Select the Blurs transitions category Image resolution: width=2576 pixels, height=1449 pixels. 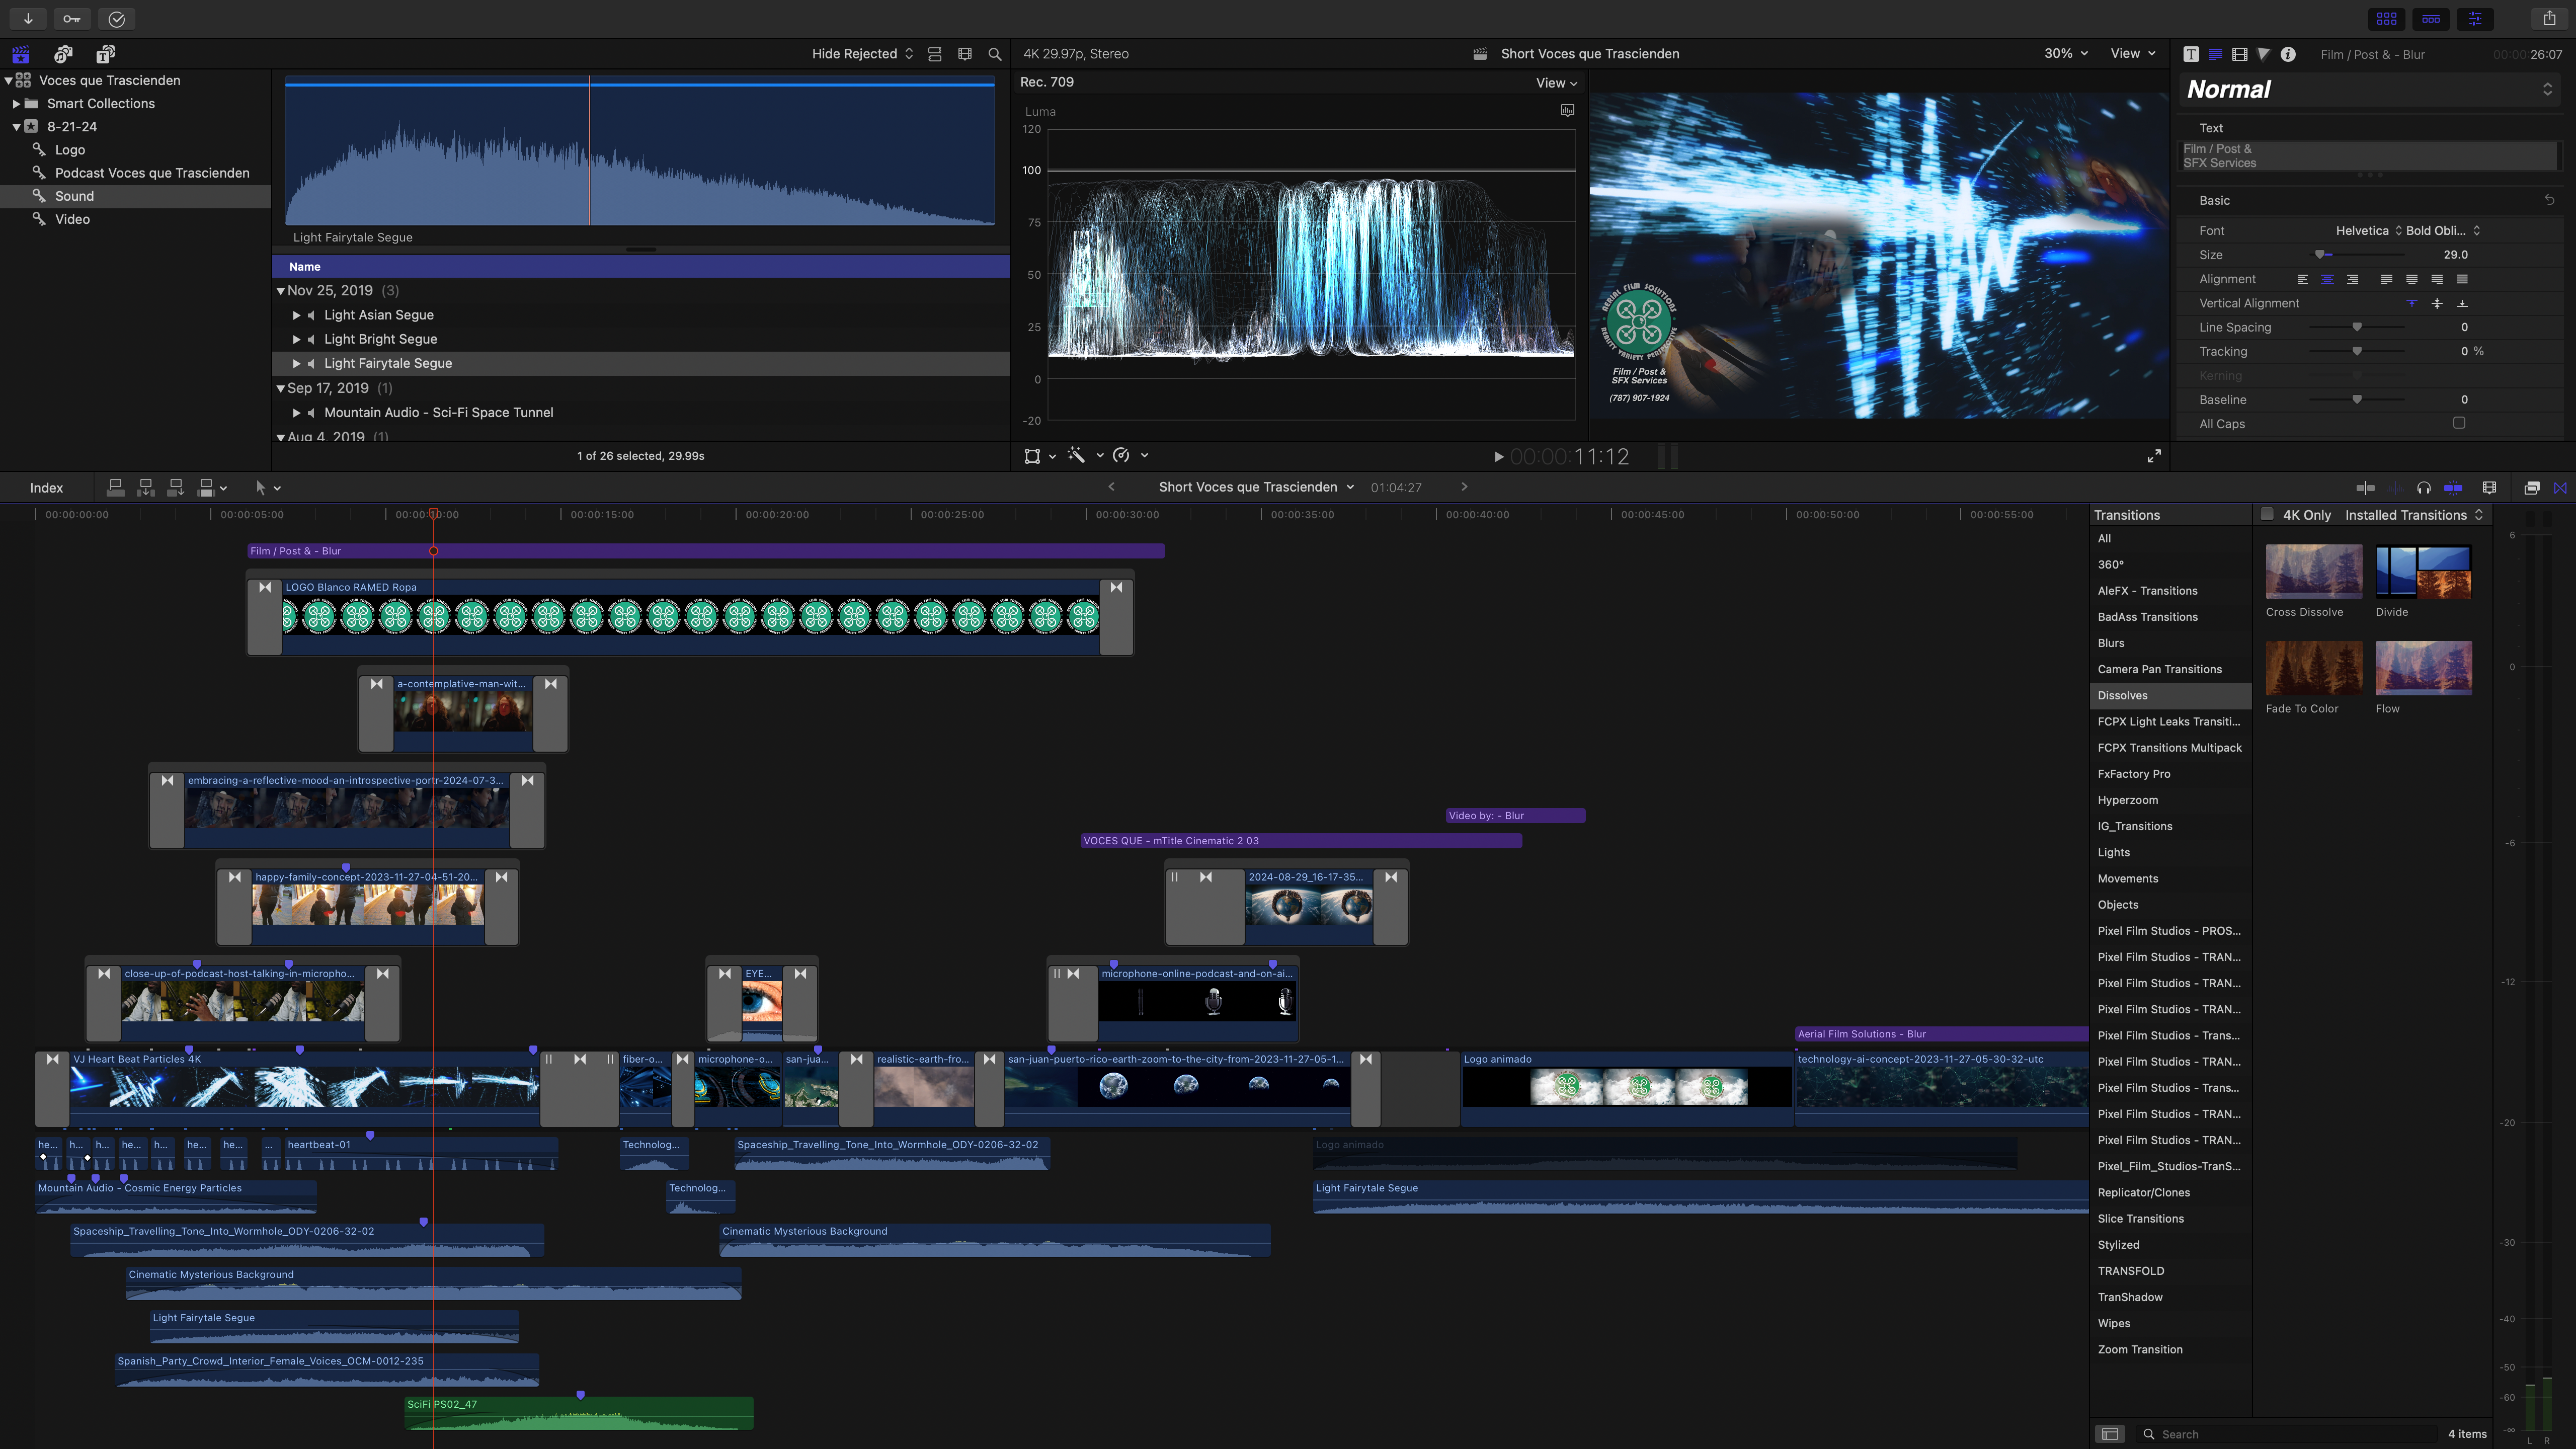[2111, 643]
